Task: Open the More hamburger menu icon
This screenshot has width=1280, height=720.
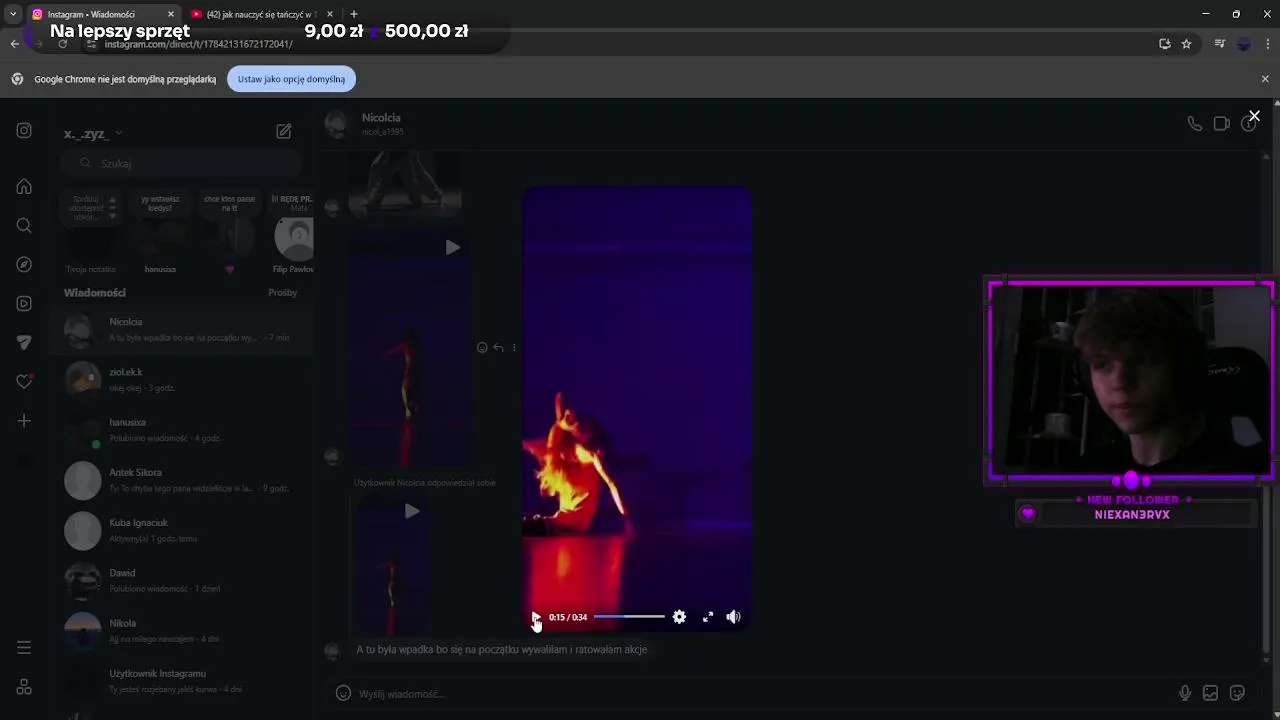Action: 24,647
